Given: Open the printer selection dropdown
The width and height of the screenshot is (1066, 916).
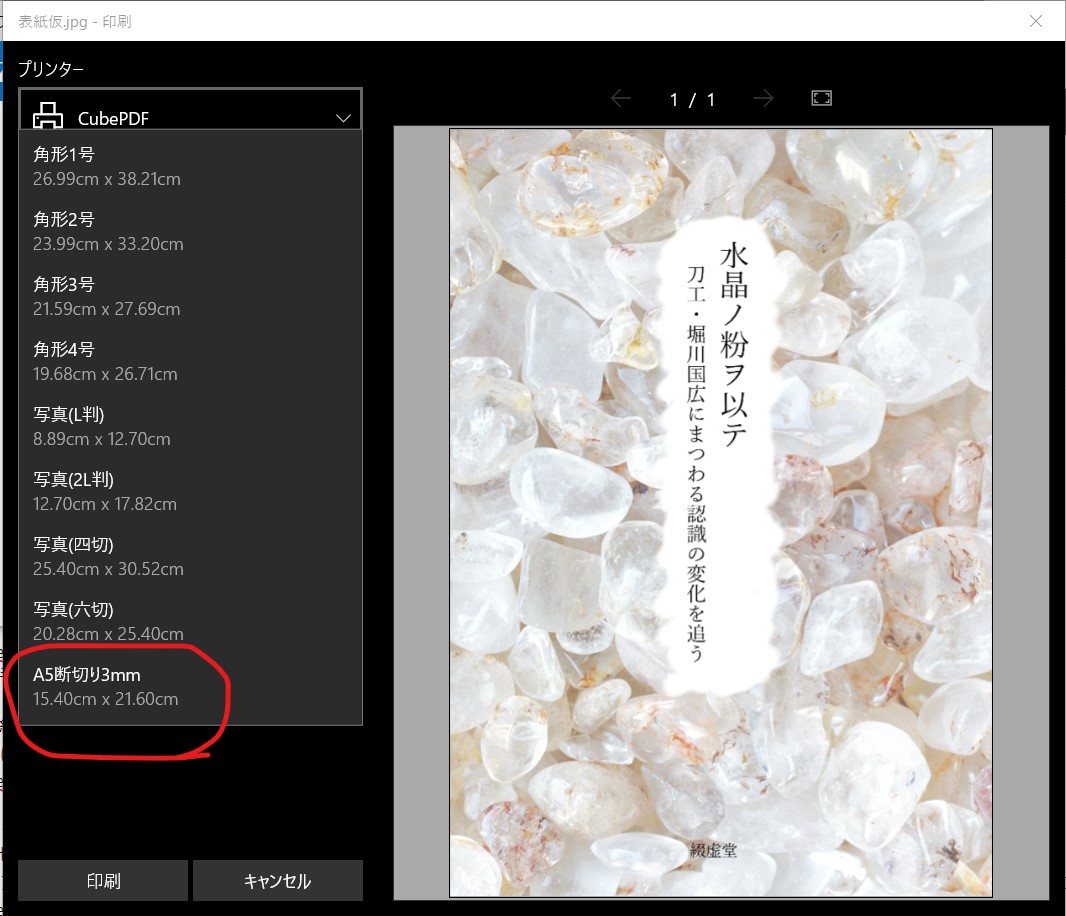Looking at the screenshot, I should tap(190, 117).
